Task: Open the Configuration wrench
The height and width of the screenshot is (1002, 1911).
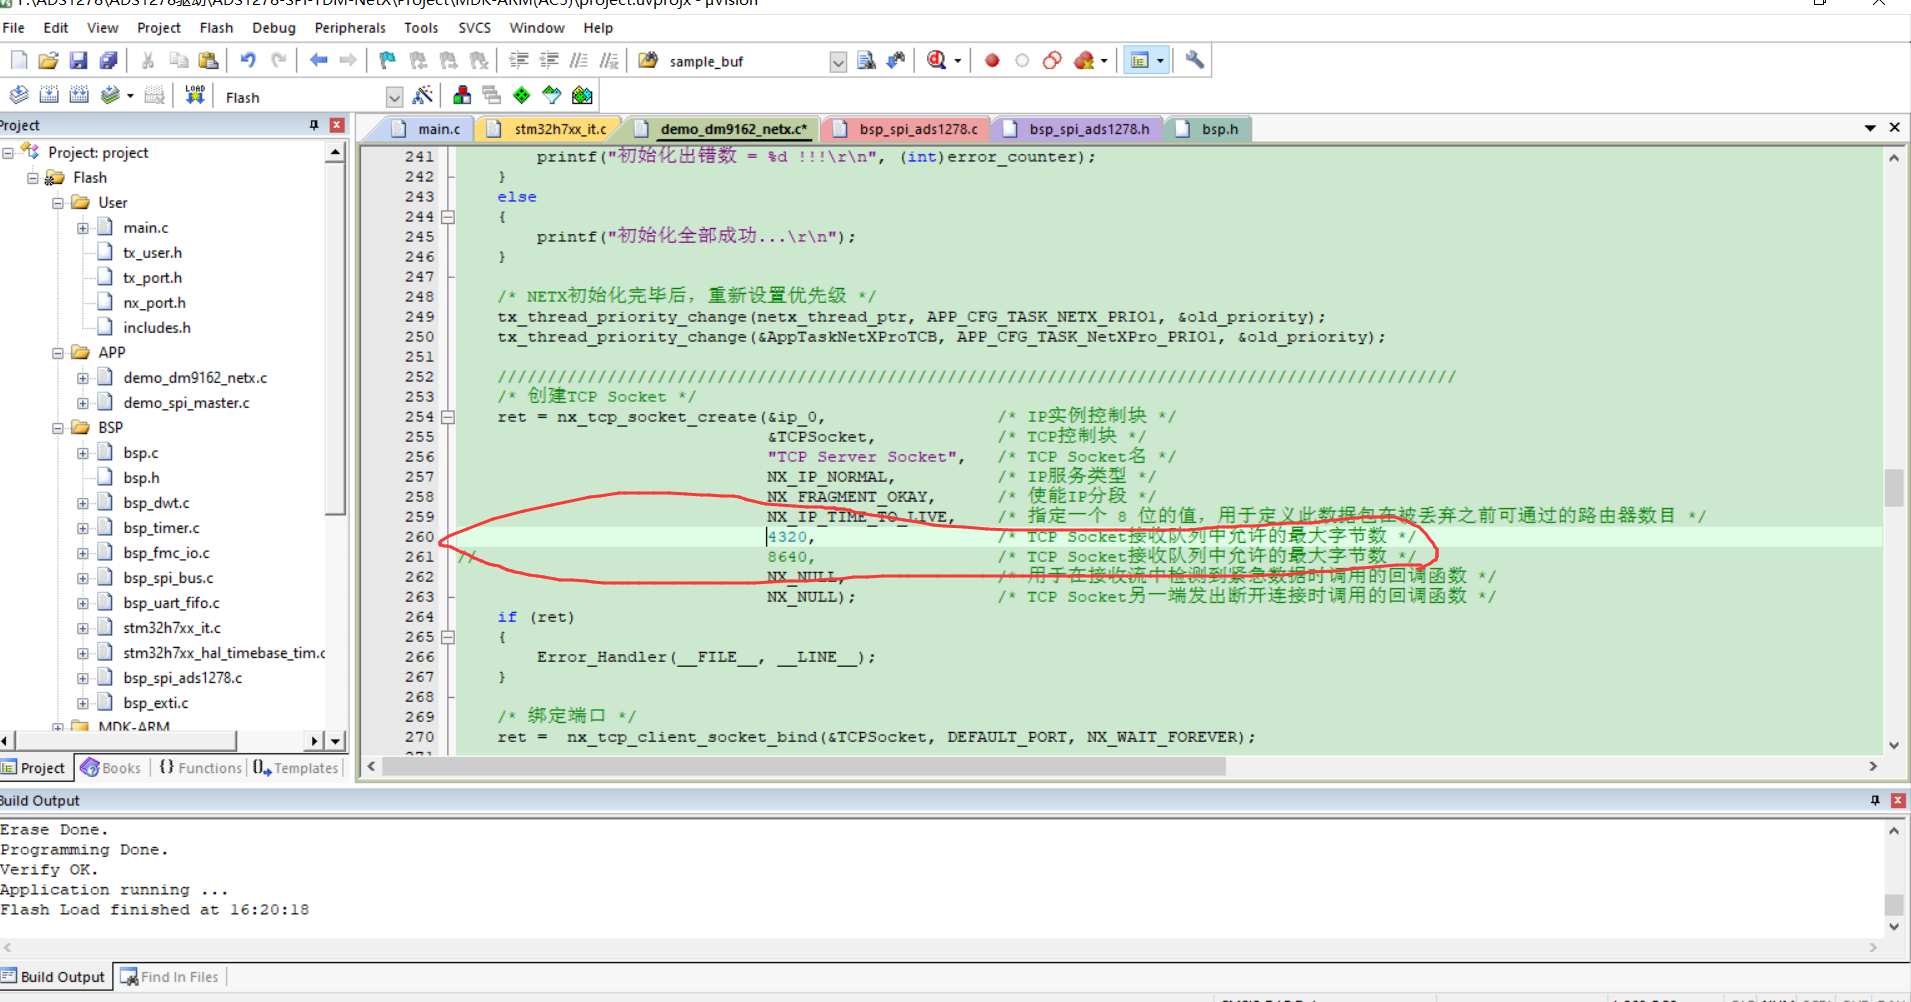Action: [1194, 61]
